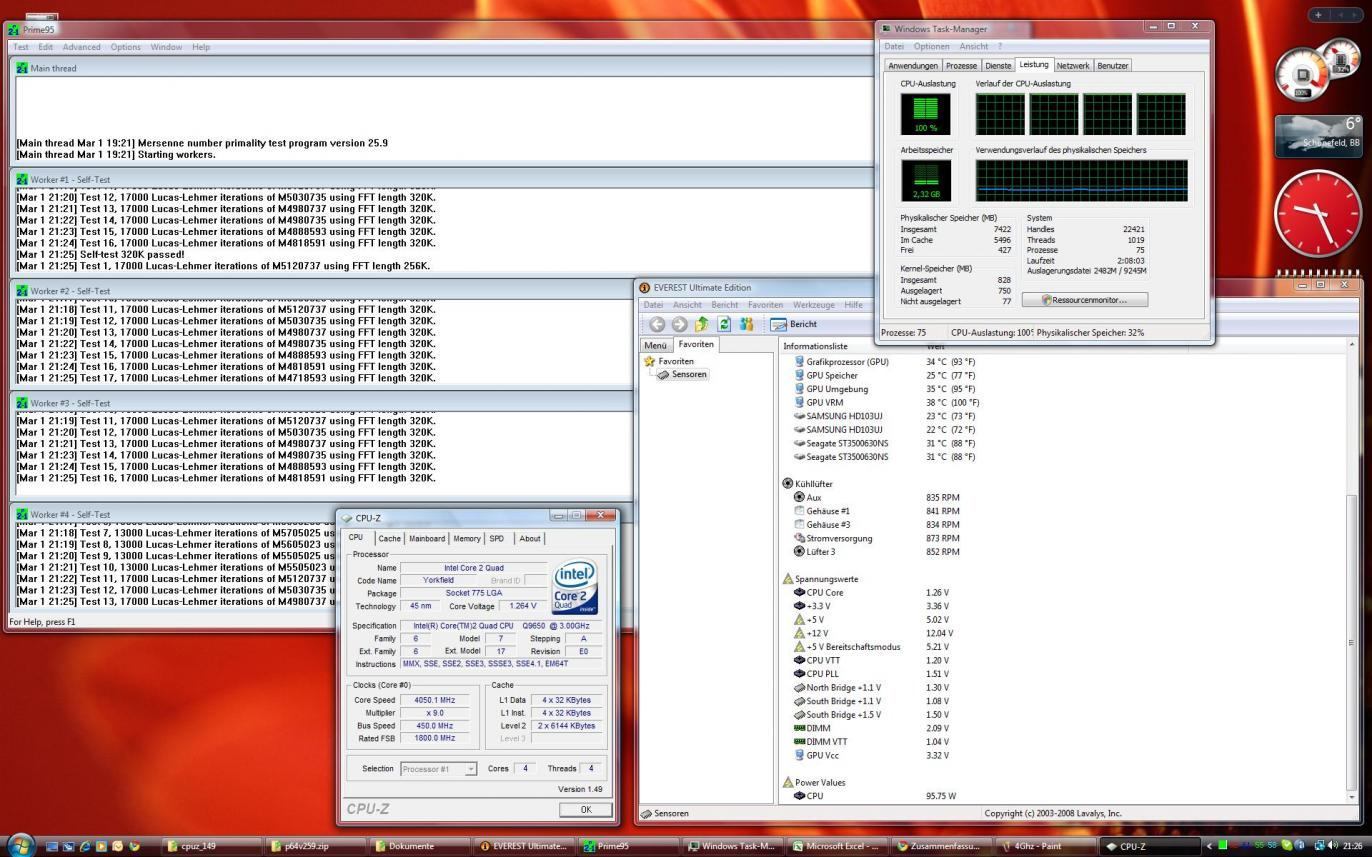Click the Bericht report button in EVEREST toolbar
Image resolution: width=1372 pixels, height=857 pixels.
[795, 324]
